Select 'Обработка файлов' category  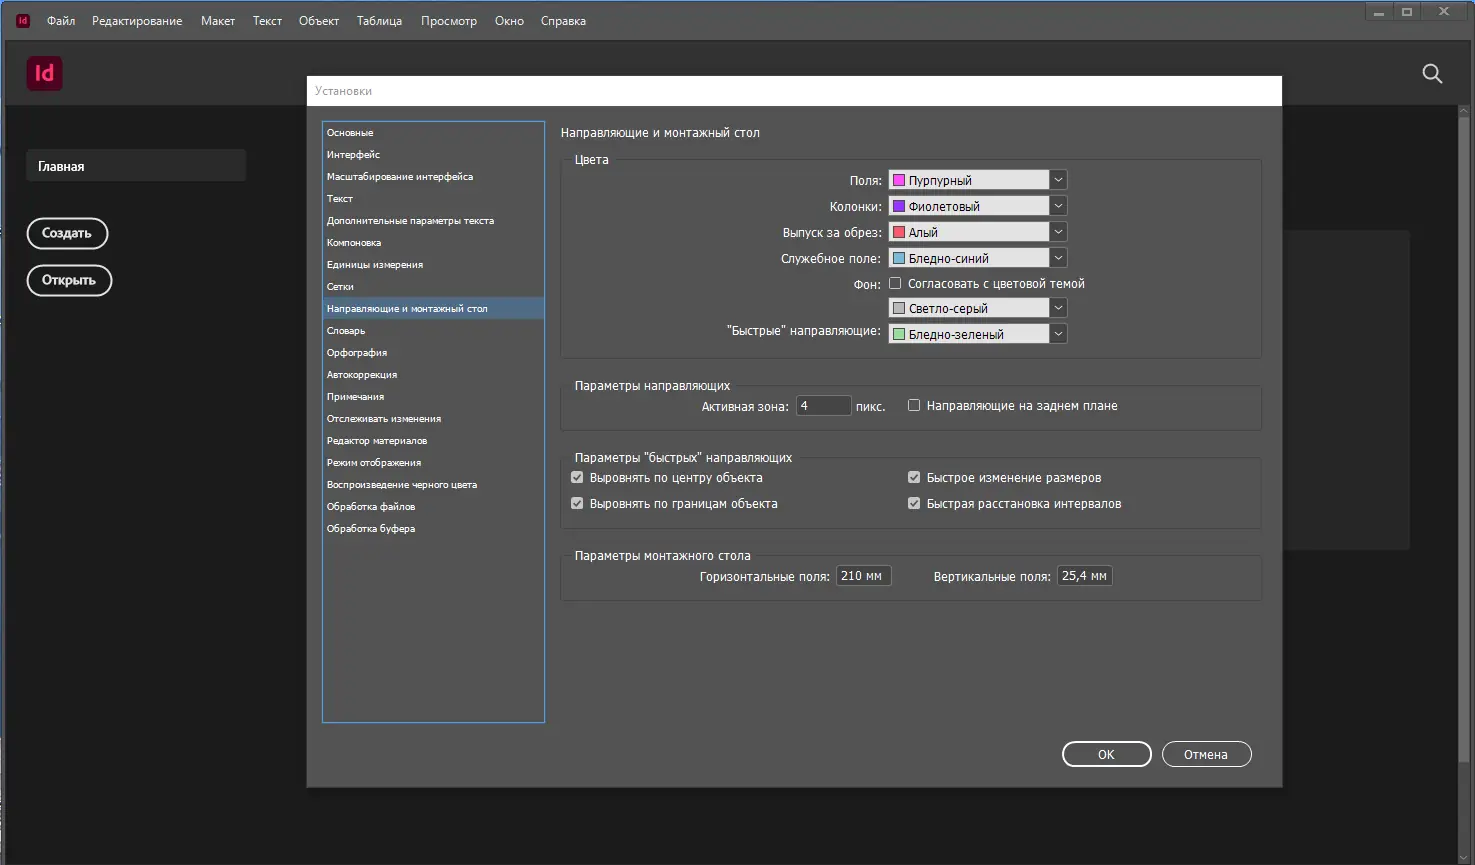pos(434,507)
